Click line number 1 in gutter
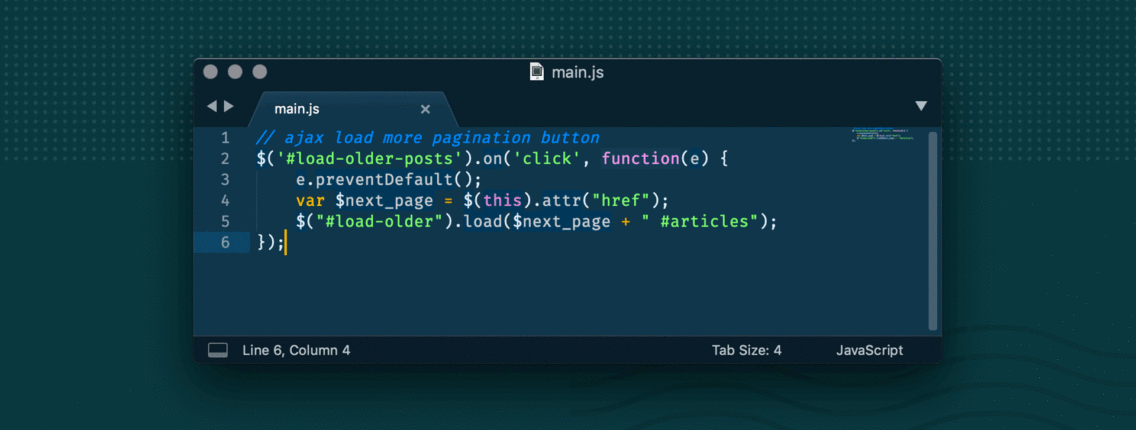 pyautogui.click(x=225, y=138)
